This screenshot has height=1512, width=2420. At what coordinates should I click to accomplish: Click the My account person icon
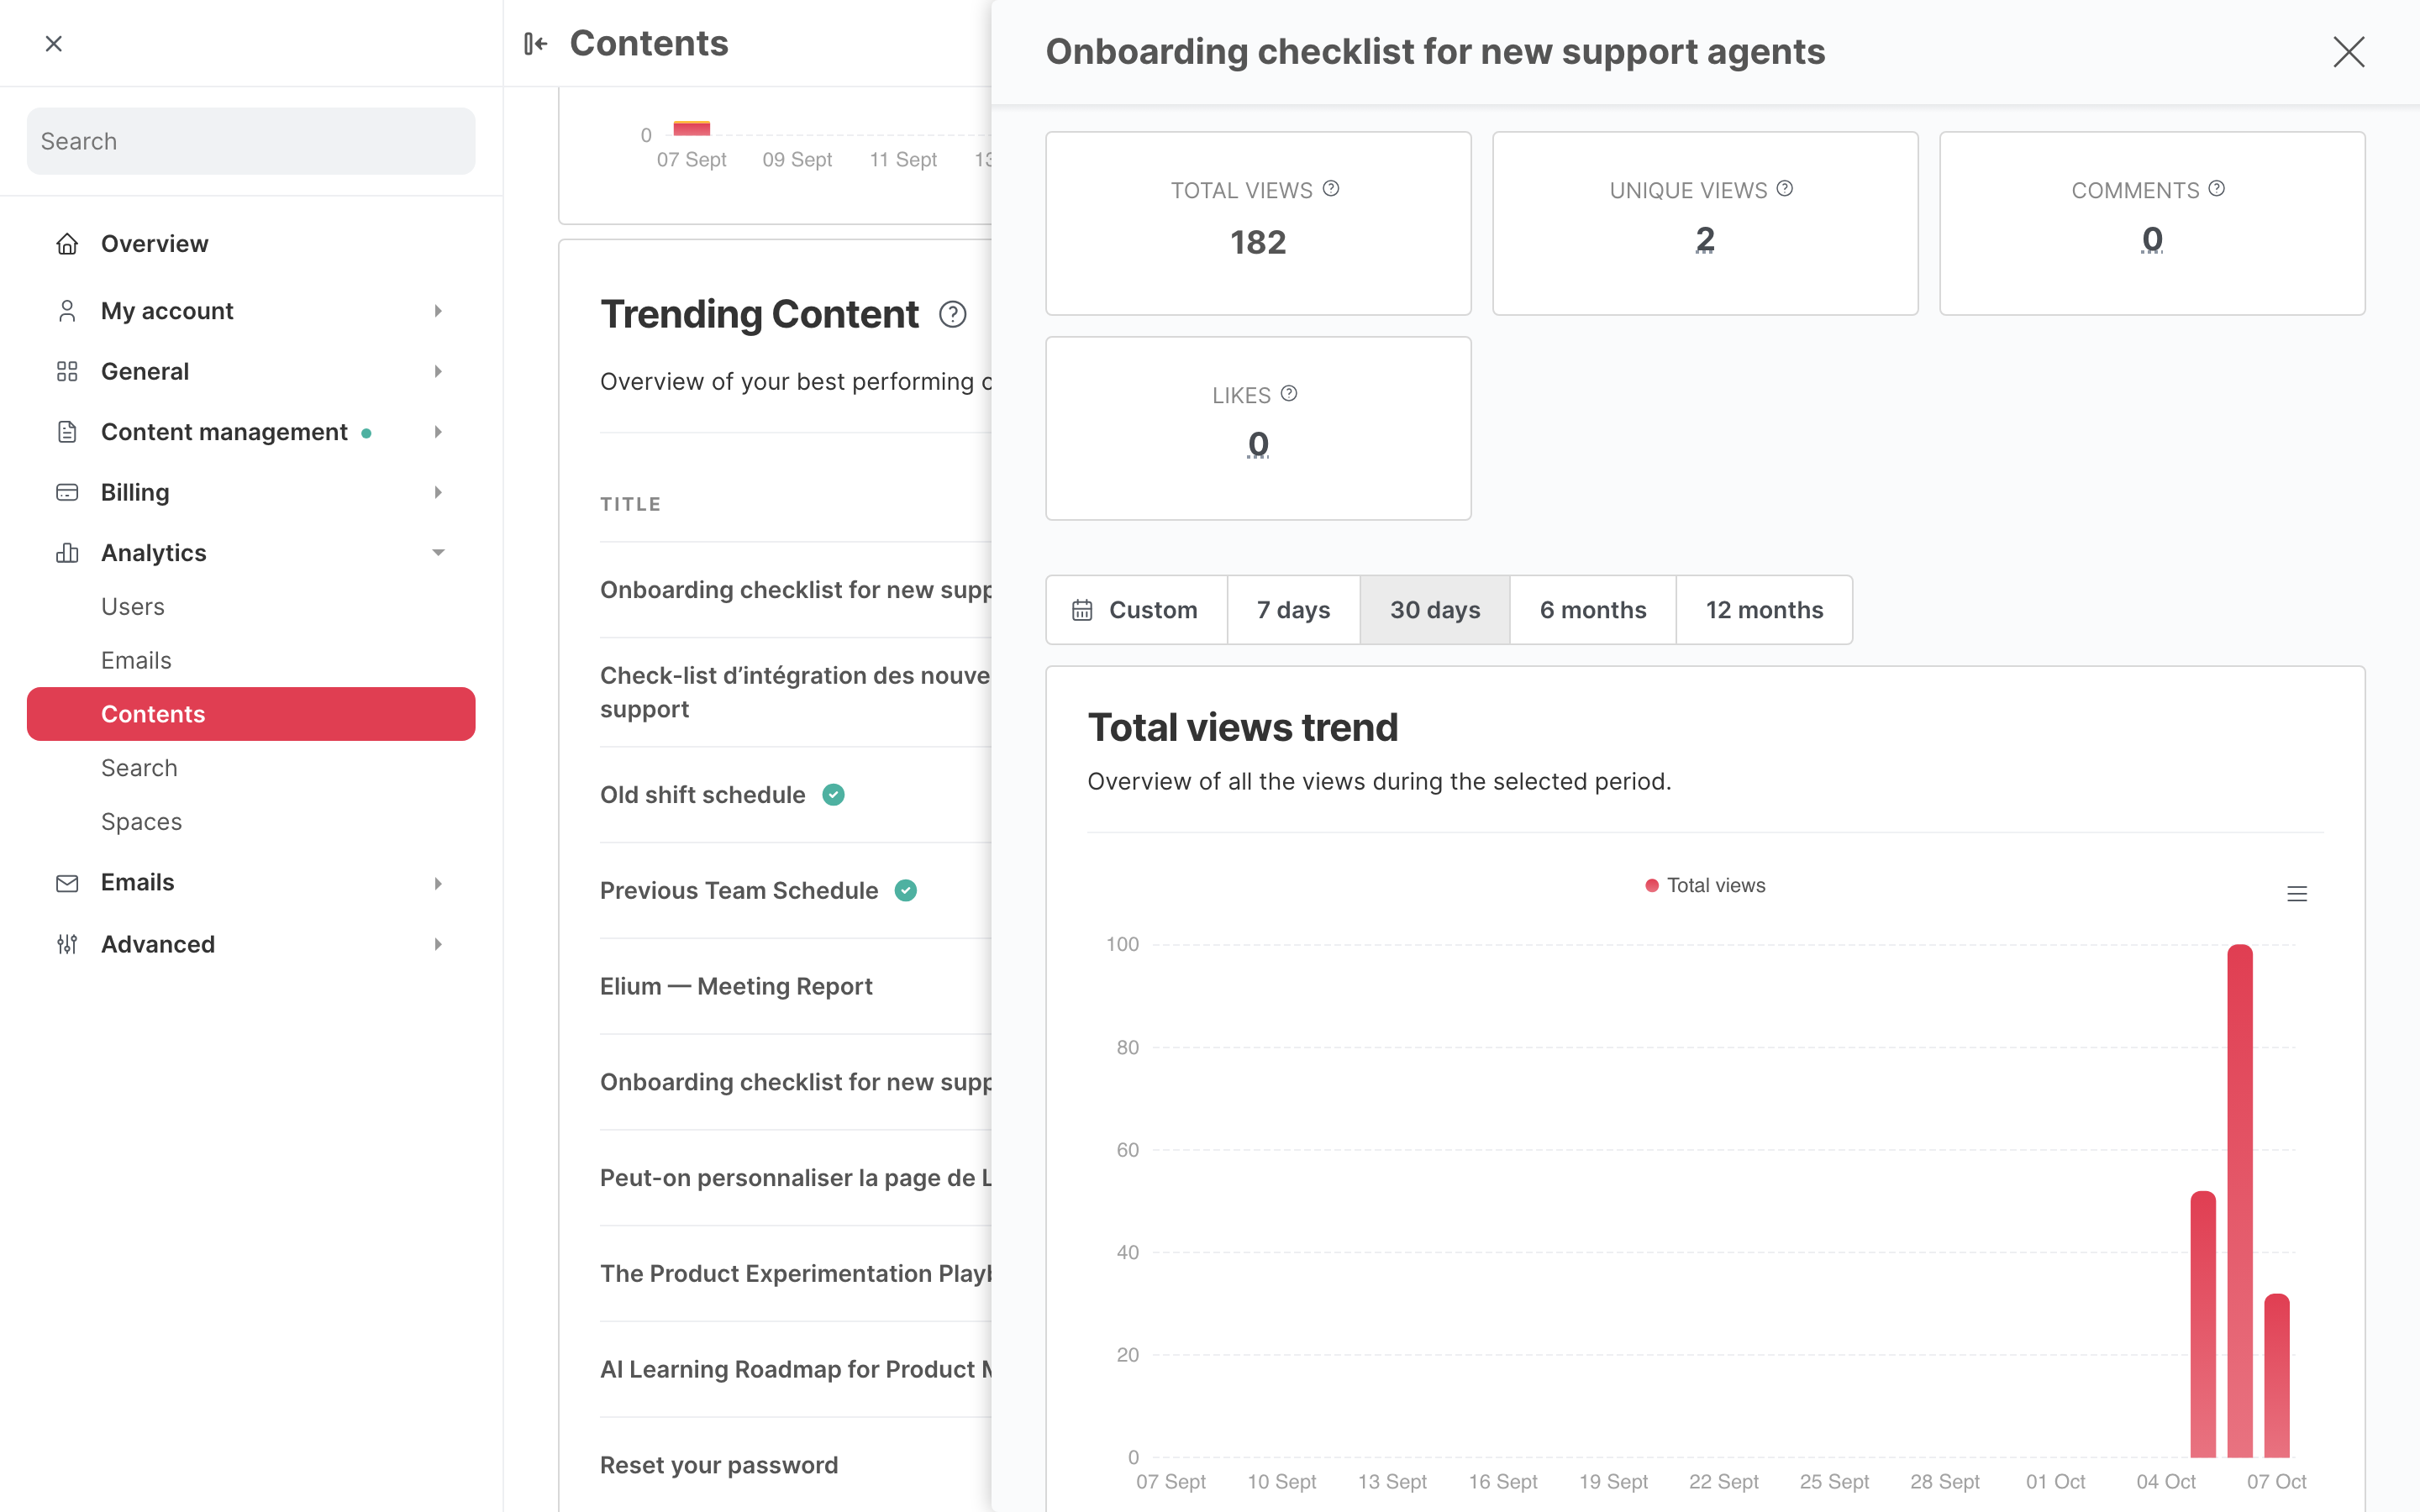(67, 311)
